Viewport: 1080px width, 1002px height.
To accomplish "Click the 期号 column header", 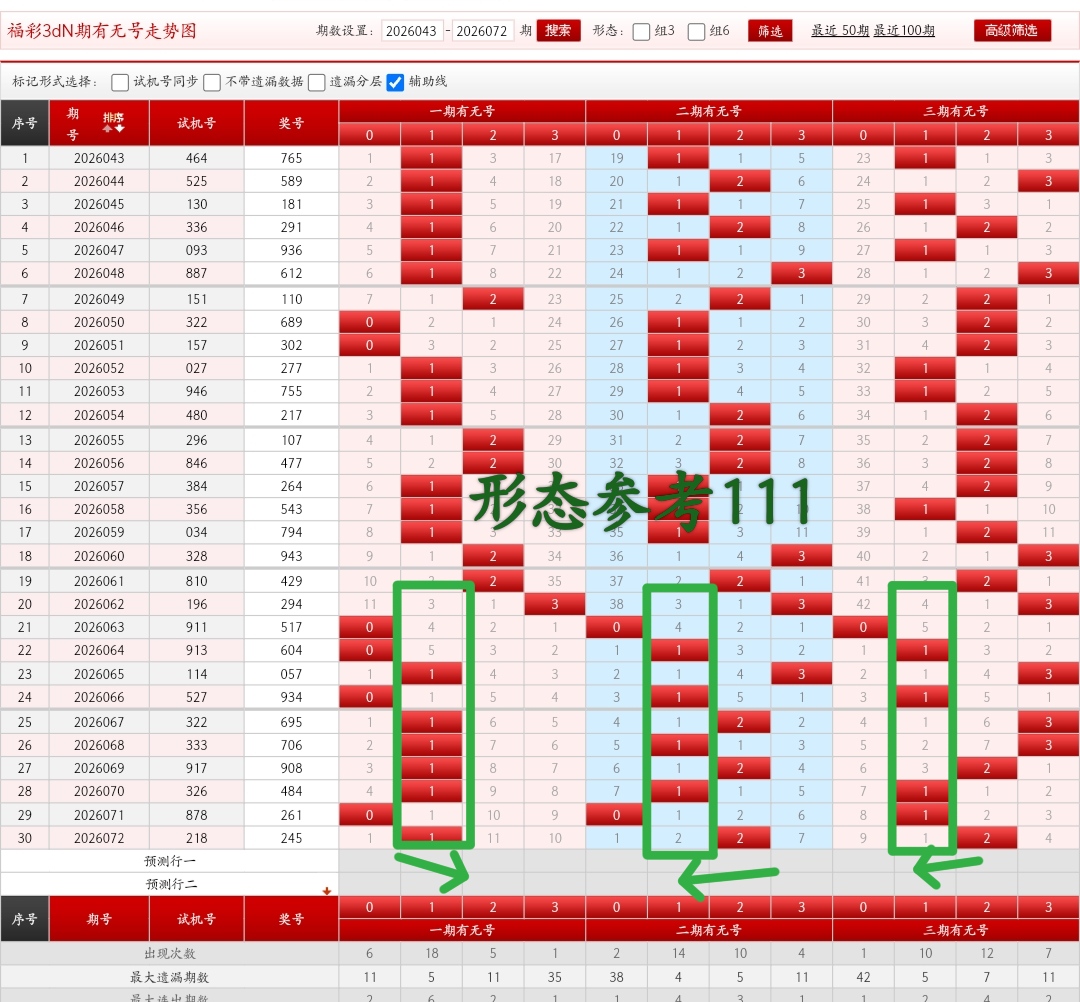I will tap(76, 120).
